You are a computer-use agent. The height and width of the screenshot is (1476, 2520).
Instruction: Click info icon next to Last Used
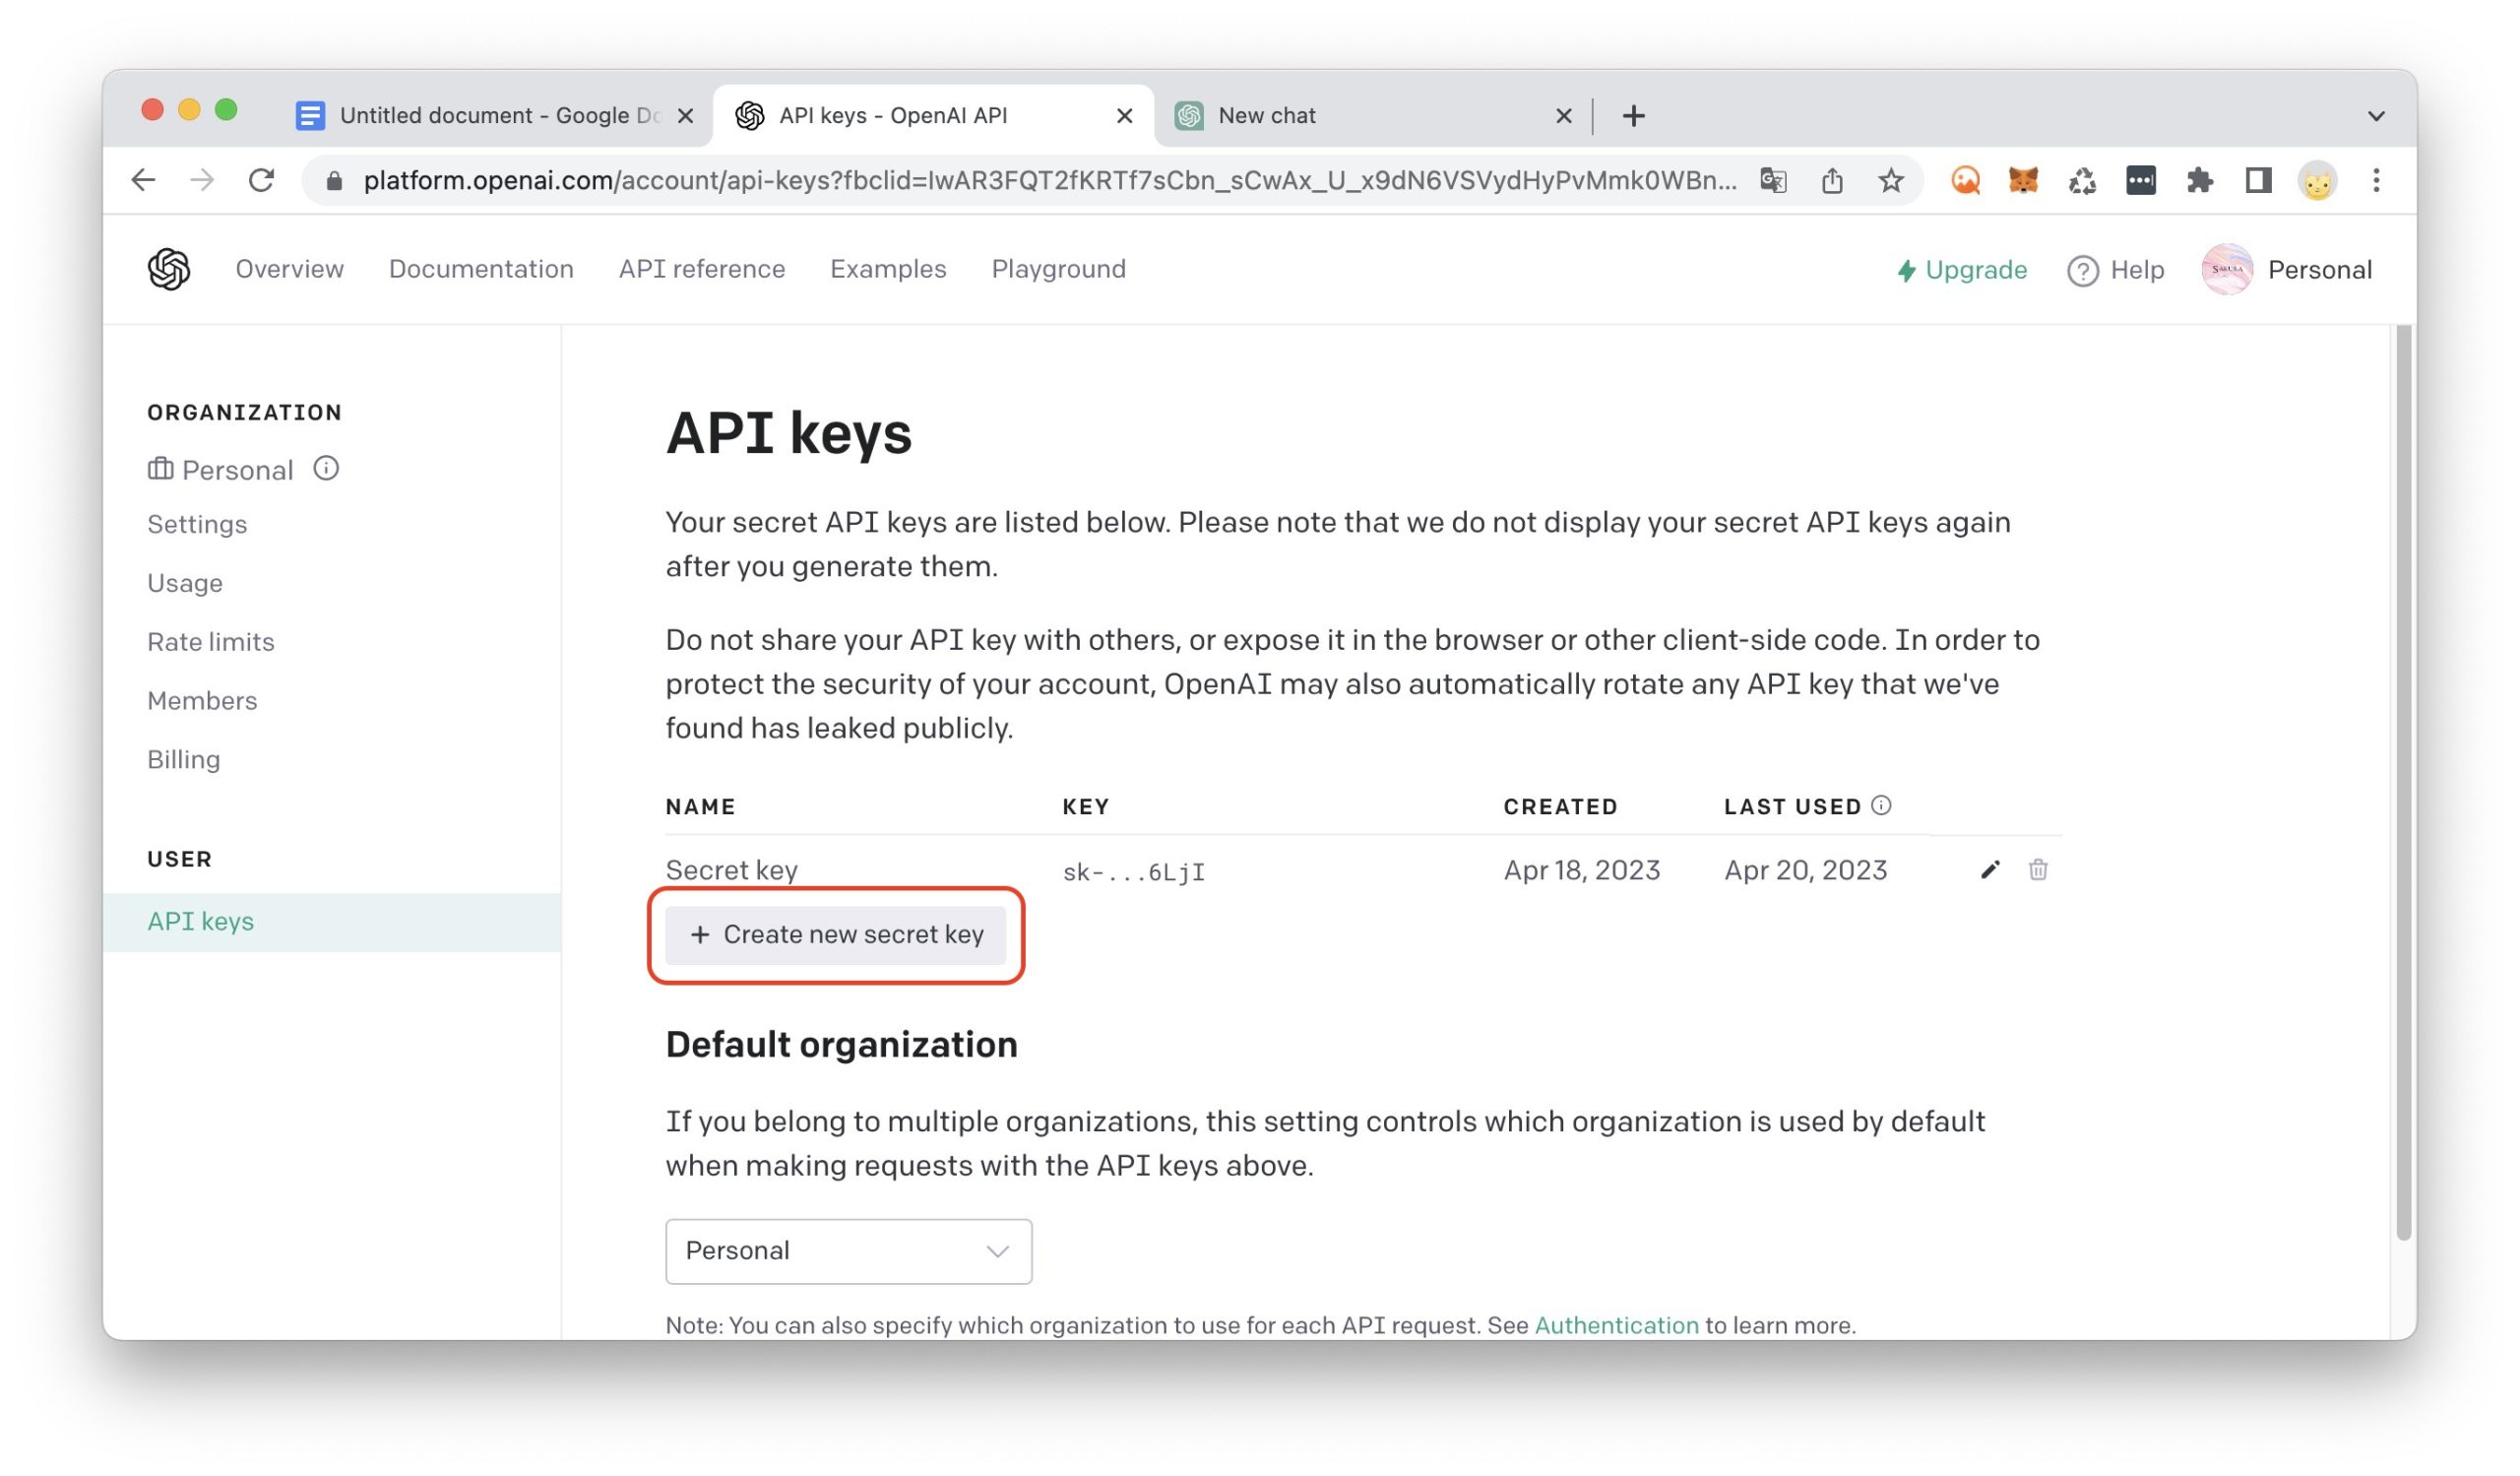pyautogui.click(x=1881, y=806)
